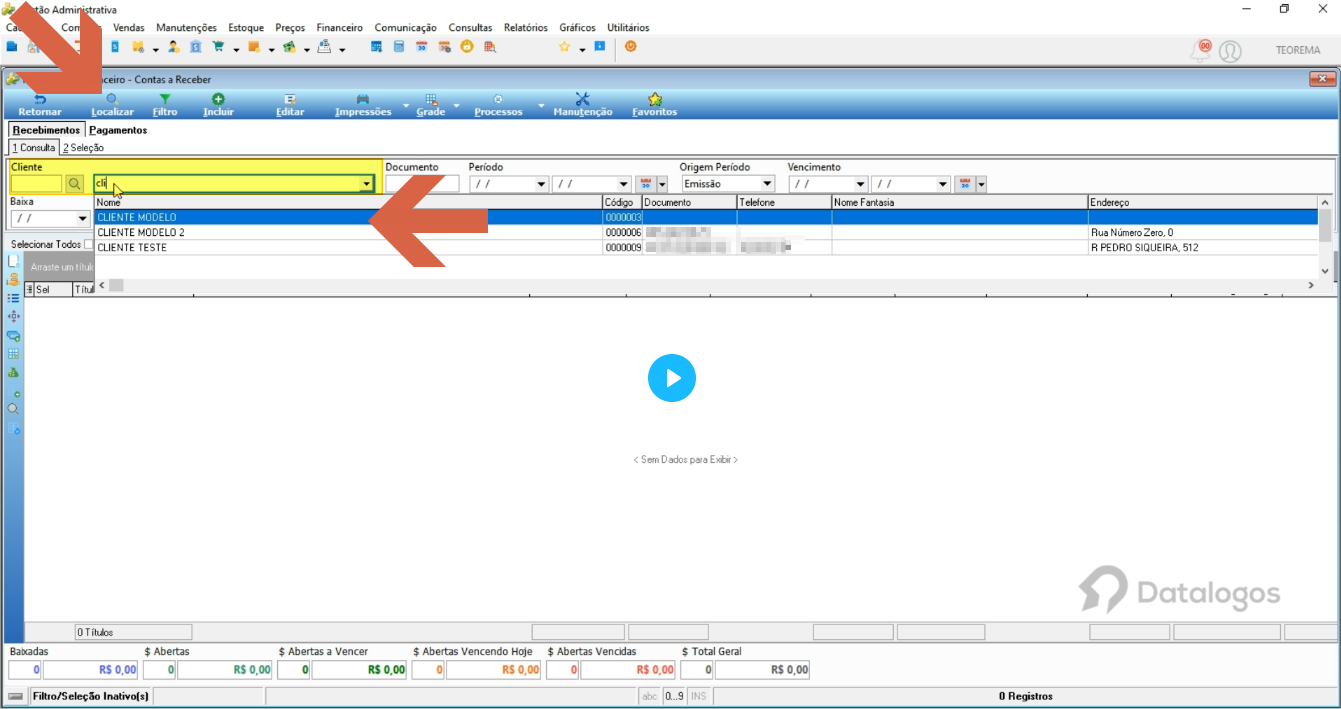Viewport: 1341px width, 709px height.
Task: Open the Baixa date dropdown
Action: tap(84, 218)
